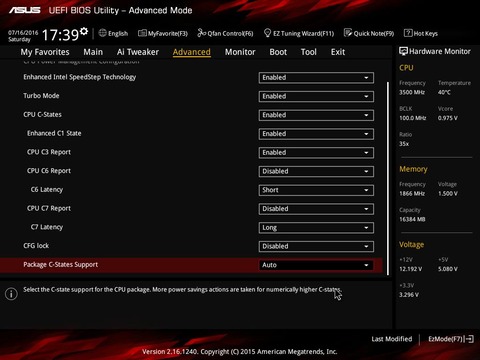This screenshot has width=480, height=360.
Task: Click the CPU frequency 3500 MHz value
Action: click(412, 92)
